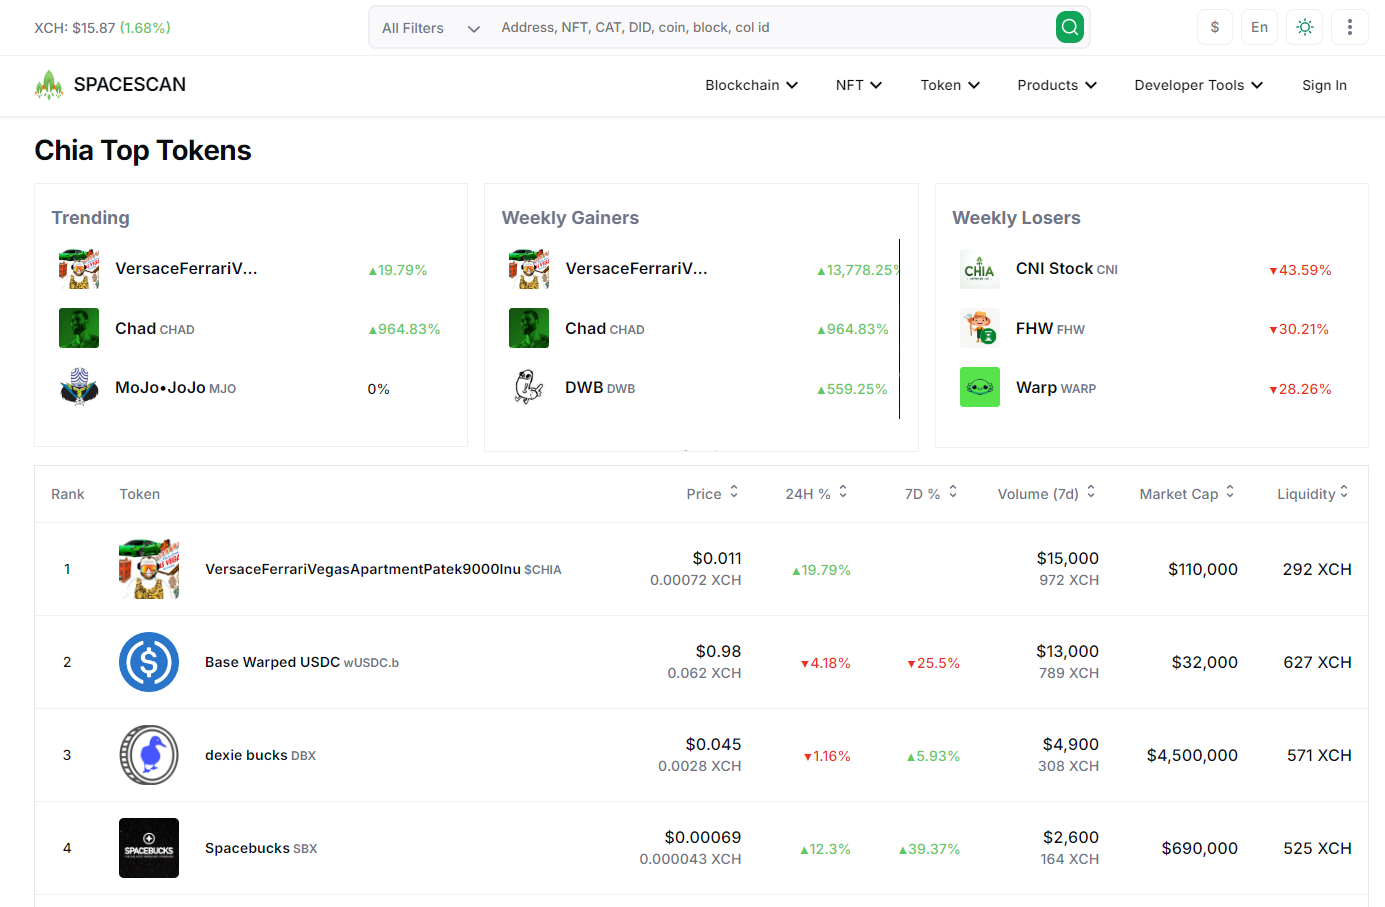Click the Weekly Gainers heading
Screen dimensions: 1385x907
coord(570,218)
